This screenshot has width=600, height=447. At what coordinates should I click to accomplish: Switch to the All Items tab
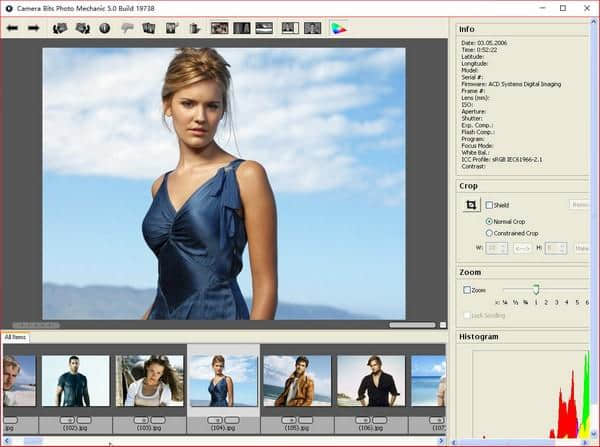point(16,337)
